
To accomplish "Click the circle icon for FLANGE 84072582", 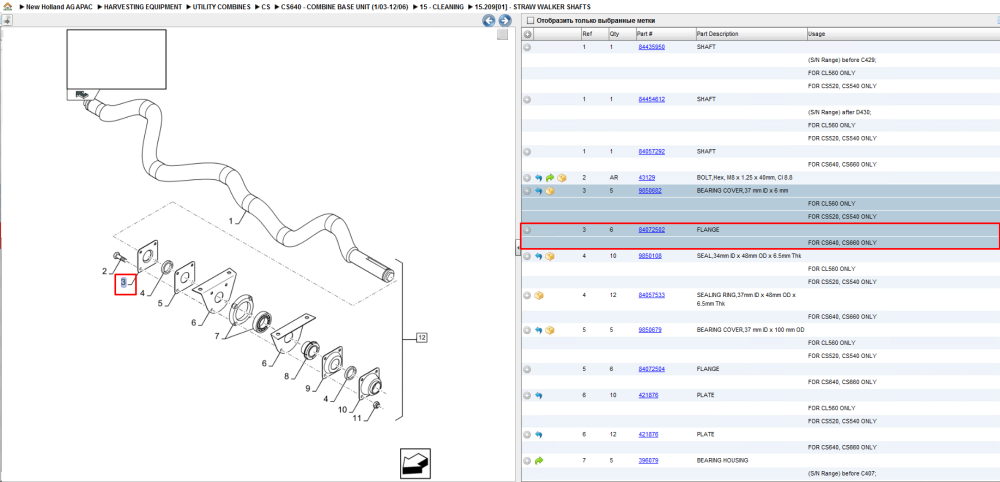I will [x=527, y=230].
